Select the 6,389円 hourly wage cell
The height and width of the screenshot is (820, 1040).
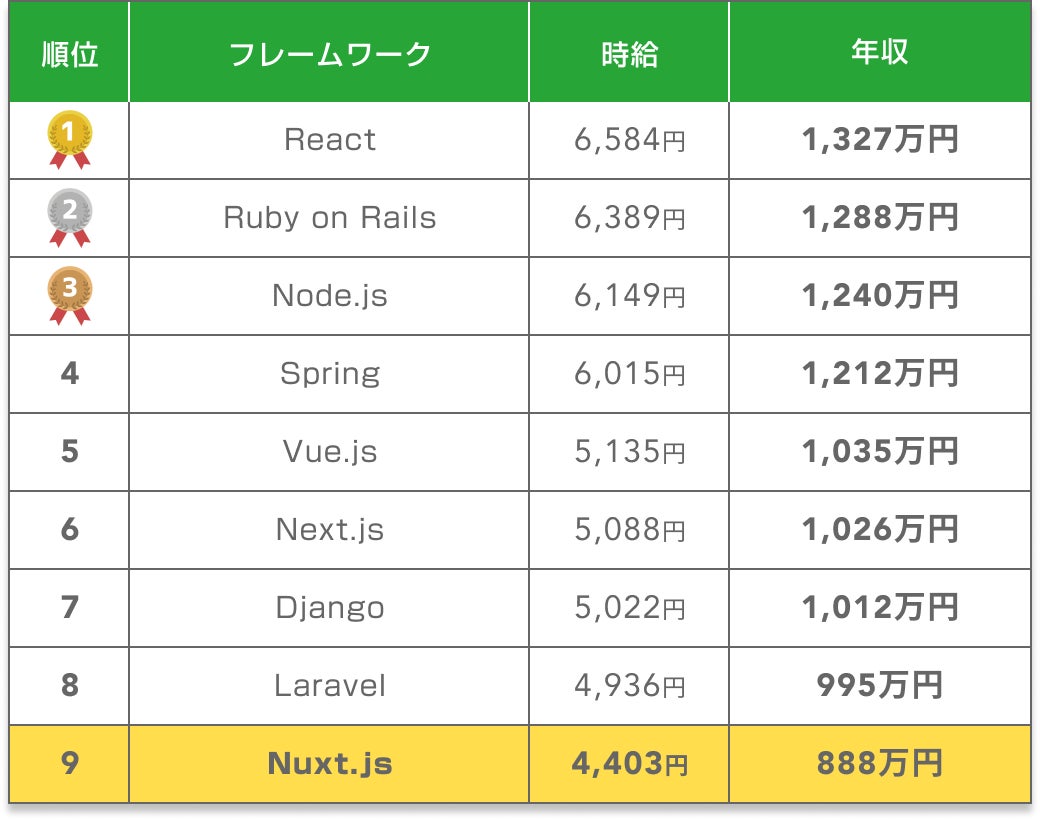(x=629, y=218)
